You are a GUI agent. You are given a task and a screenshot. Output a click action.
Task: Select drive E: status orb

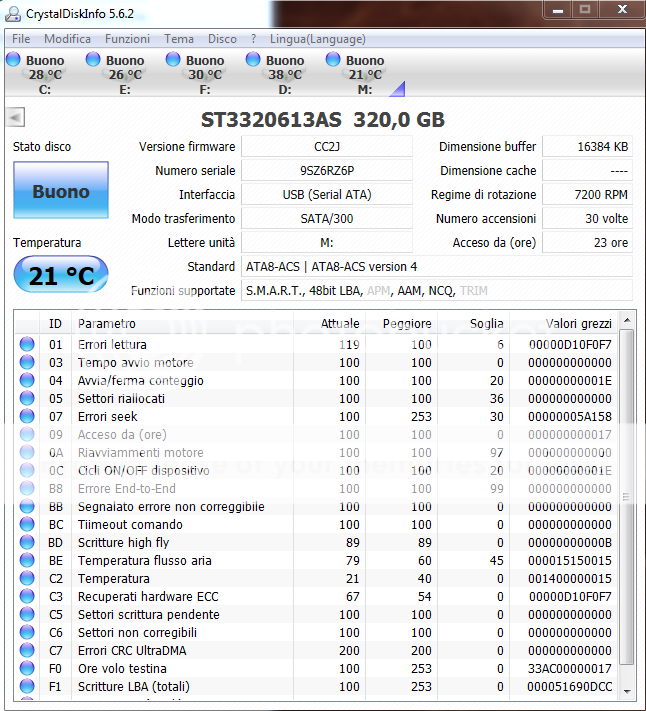click(x=94, y=60)
